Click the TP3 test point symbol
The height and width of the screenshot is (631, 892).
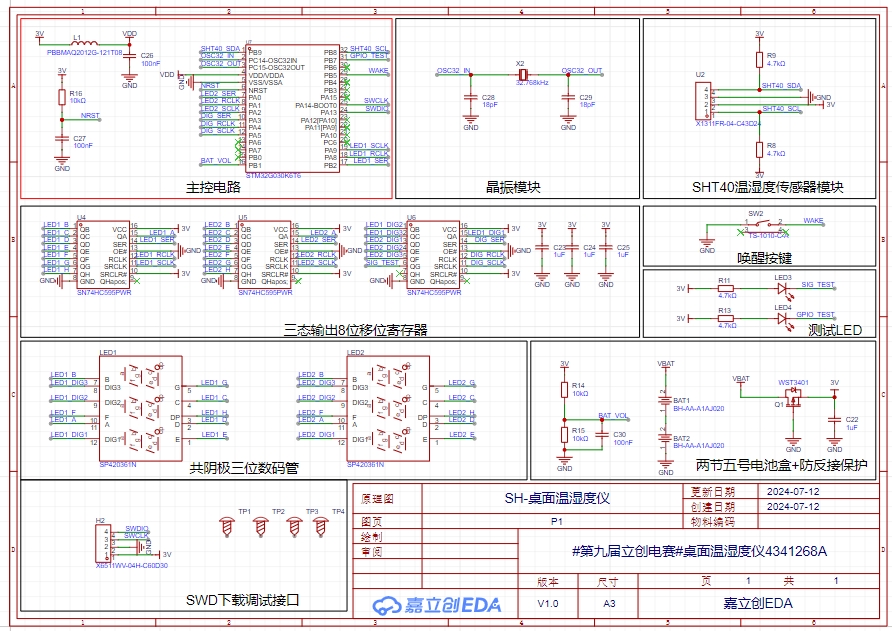click(x=294, y=527)
